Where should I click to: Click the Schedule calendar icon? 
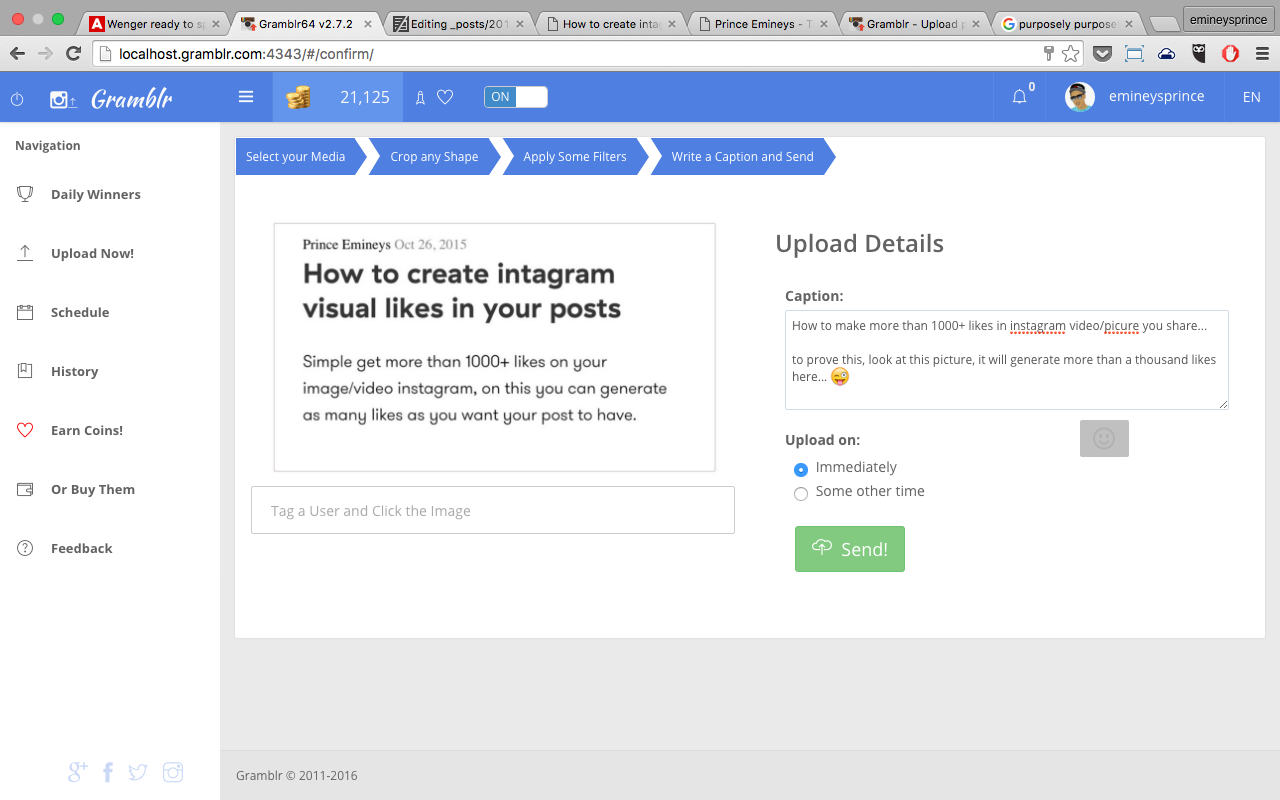point(25,312)
